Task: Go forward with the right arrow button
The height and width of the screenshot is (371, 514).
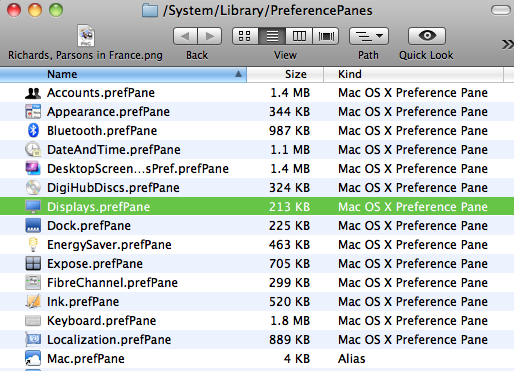Action: 210,36
